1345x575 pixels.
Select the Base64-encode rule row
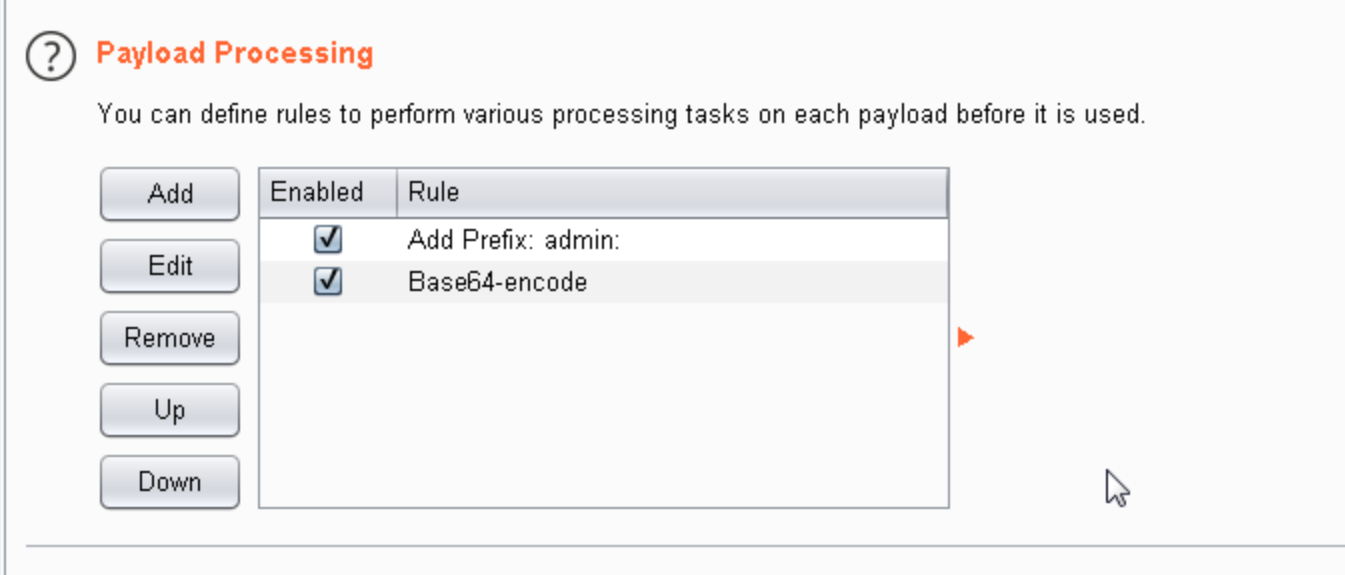498,282
